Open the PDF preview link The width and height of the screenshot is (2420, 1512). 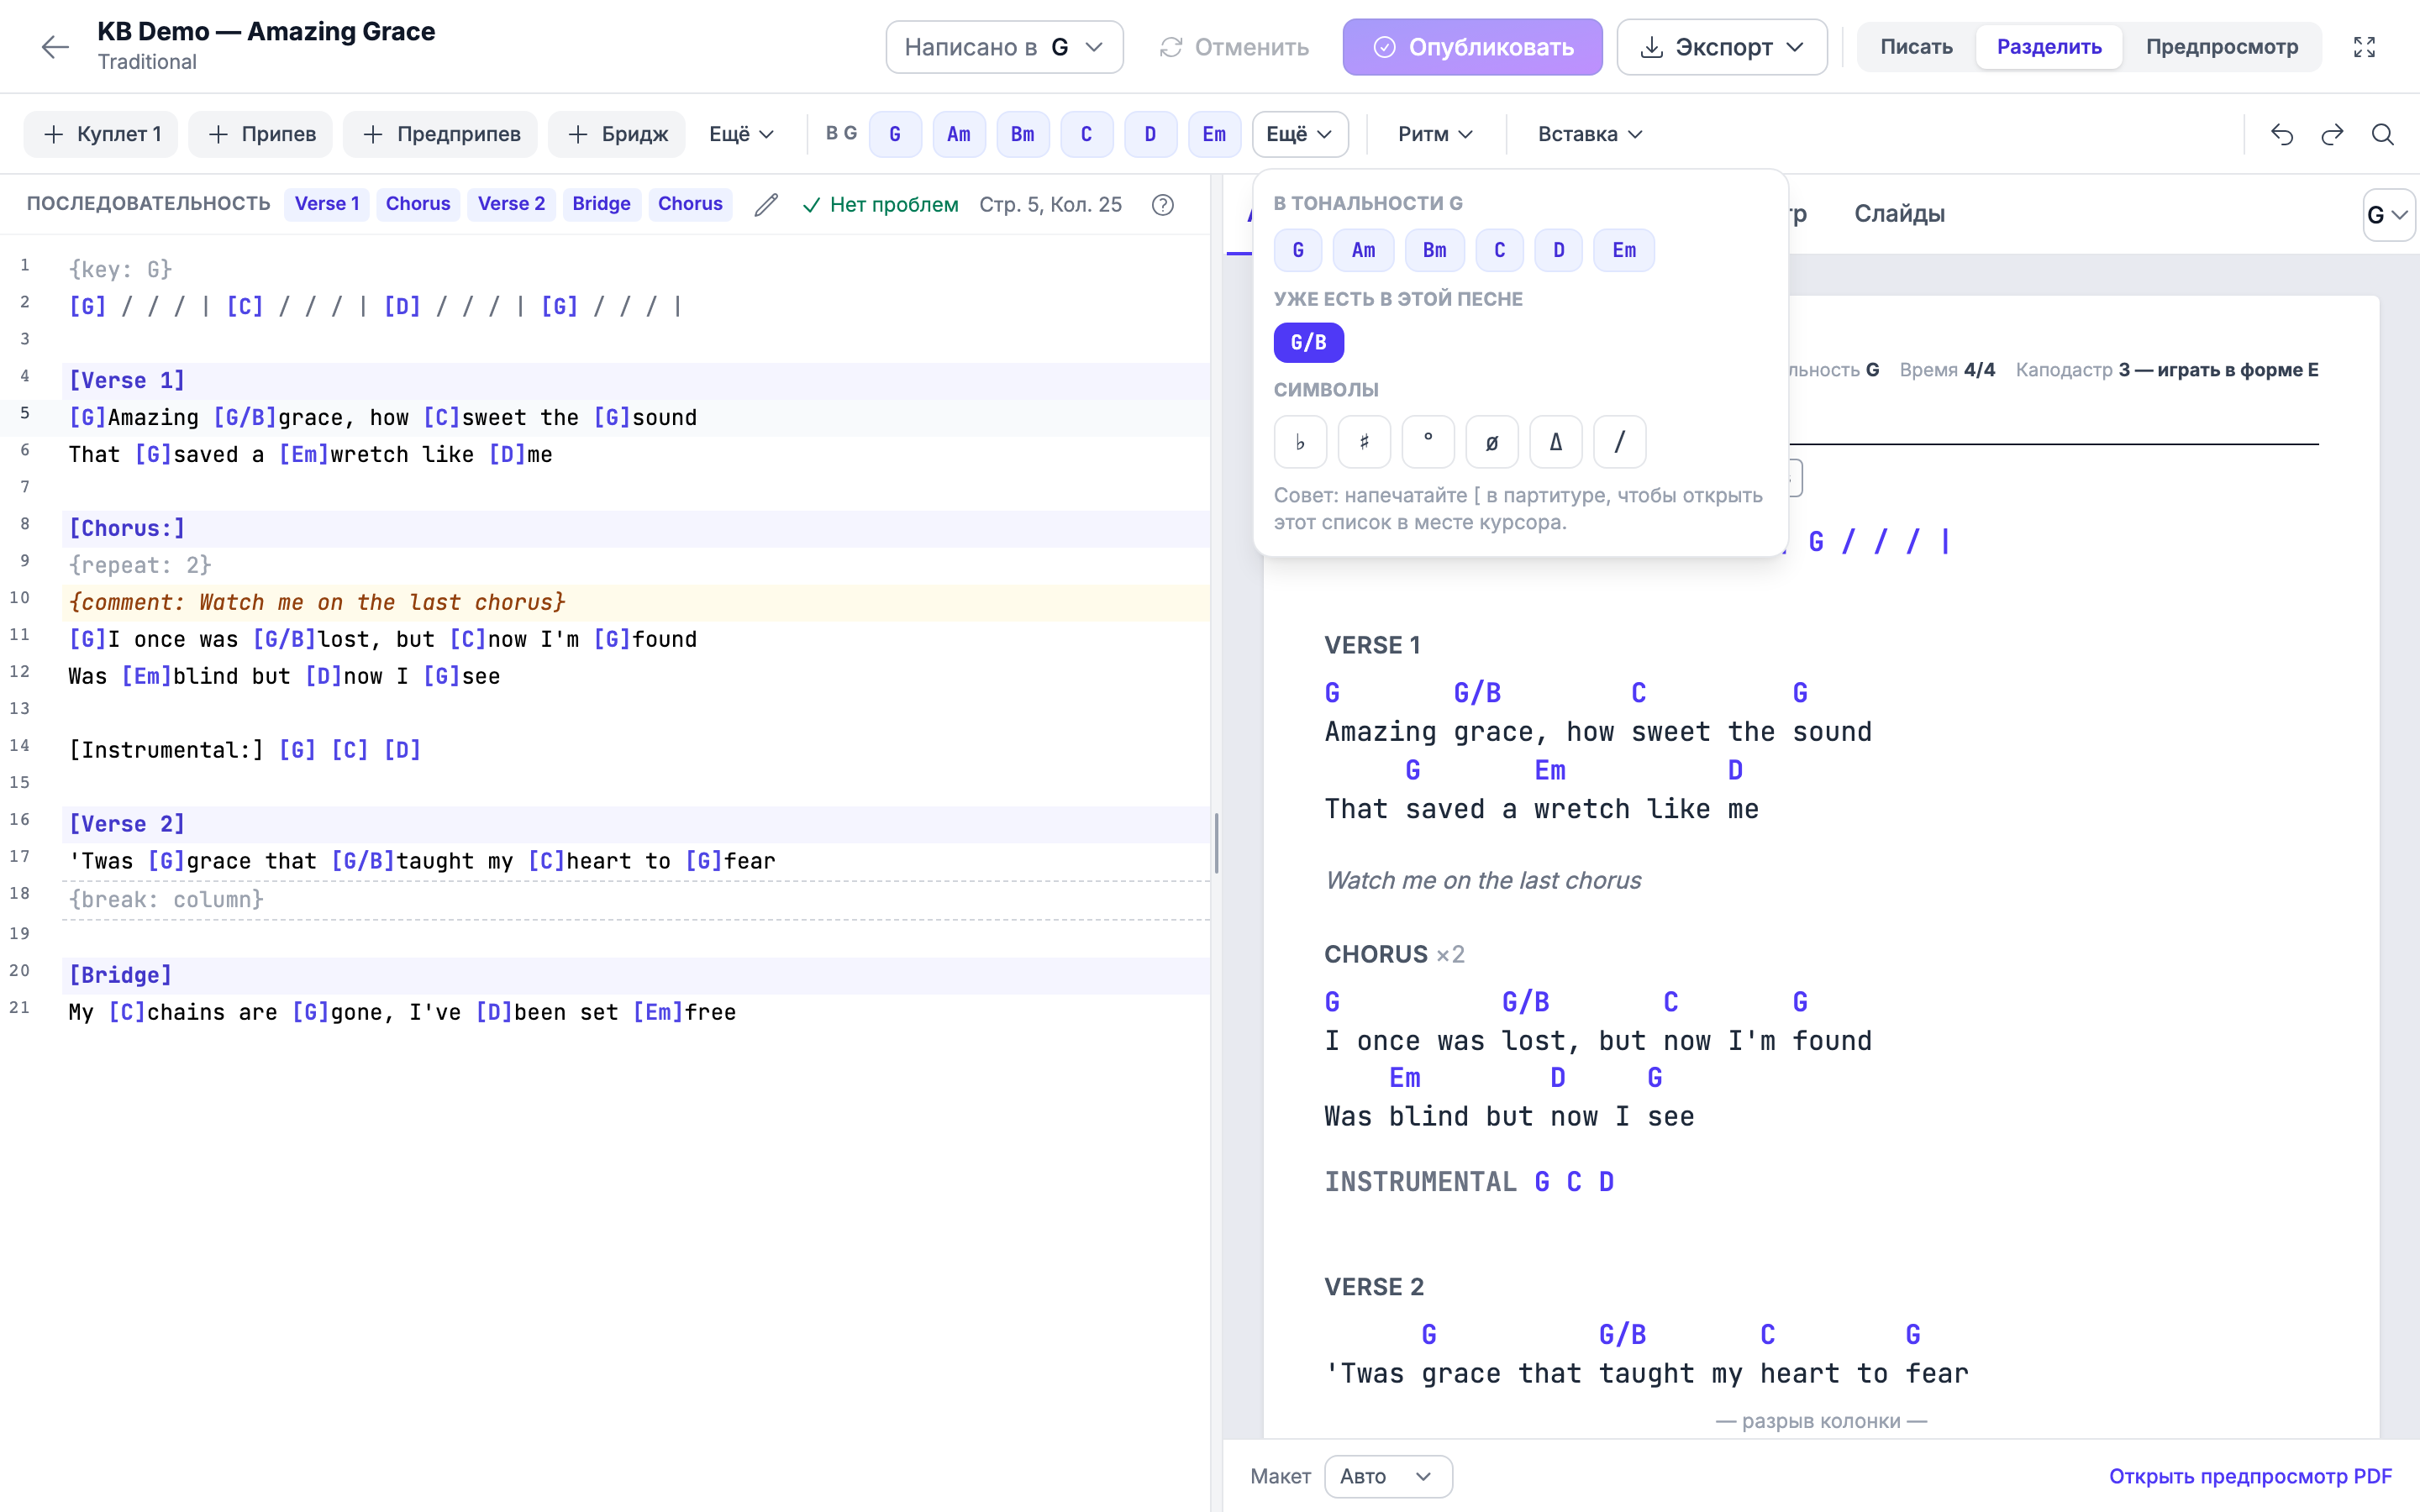[2250, 1476]
